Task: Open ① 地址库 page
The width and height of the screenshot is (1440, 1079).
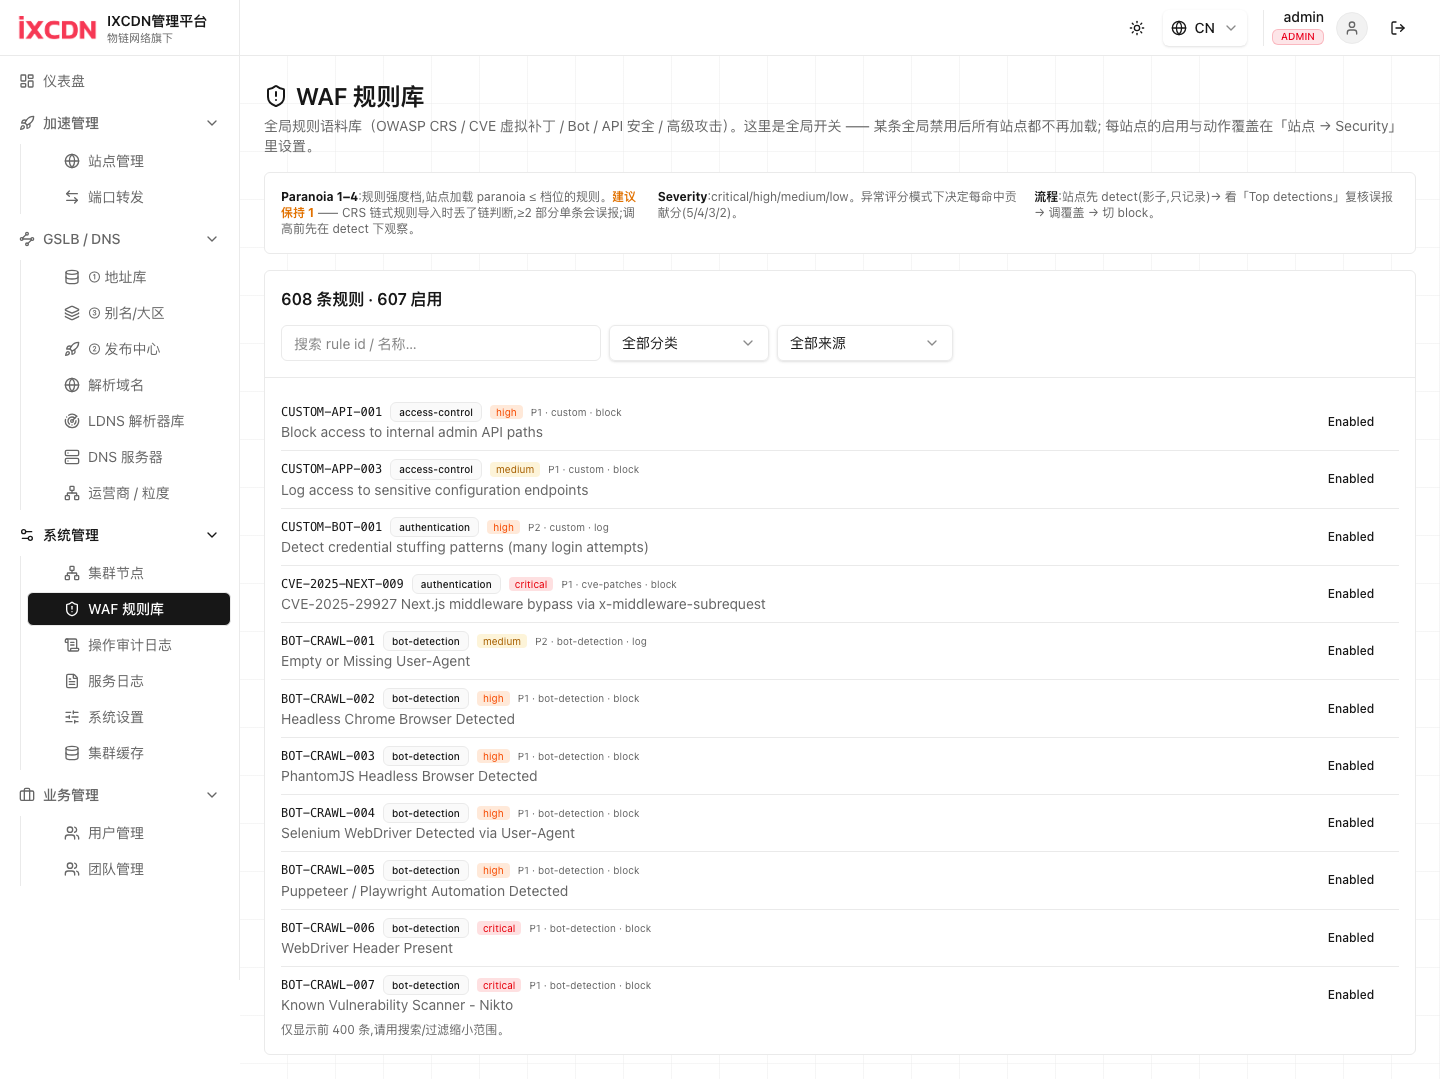Action: coord(128,277)
